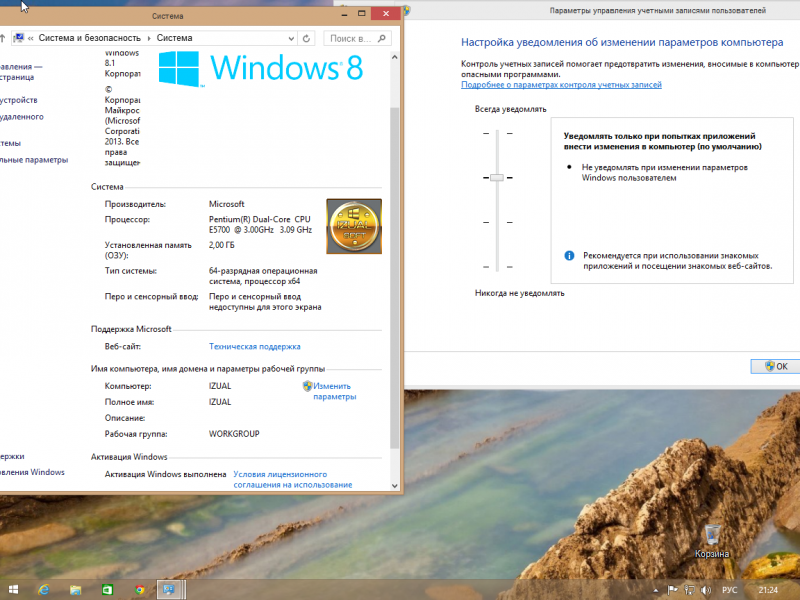This screenshot has height=600, width=800.
Task: Click the 'устройств' sidebar link
Action: (19, 100)
